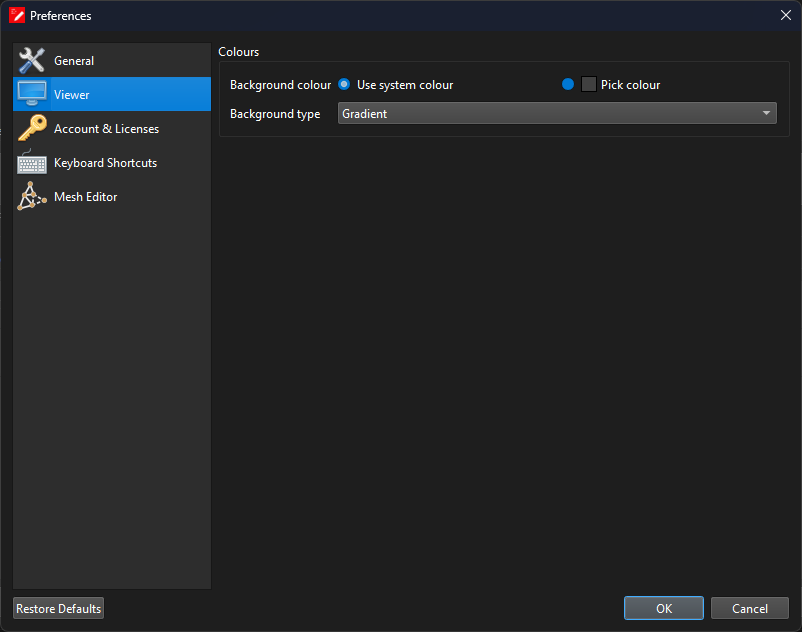Switch to Account & Licenses section
802x632 pixels.
[x=112, y=128]
